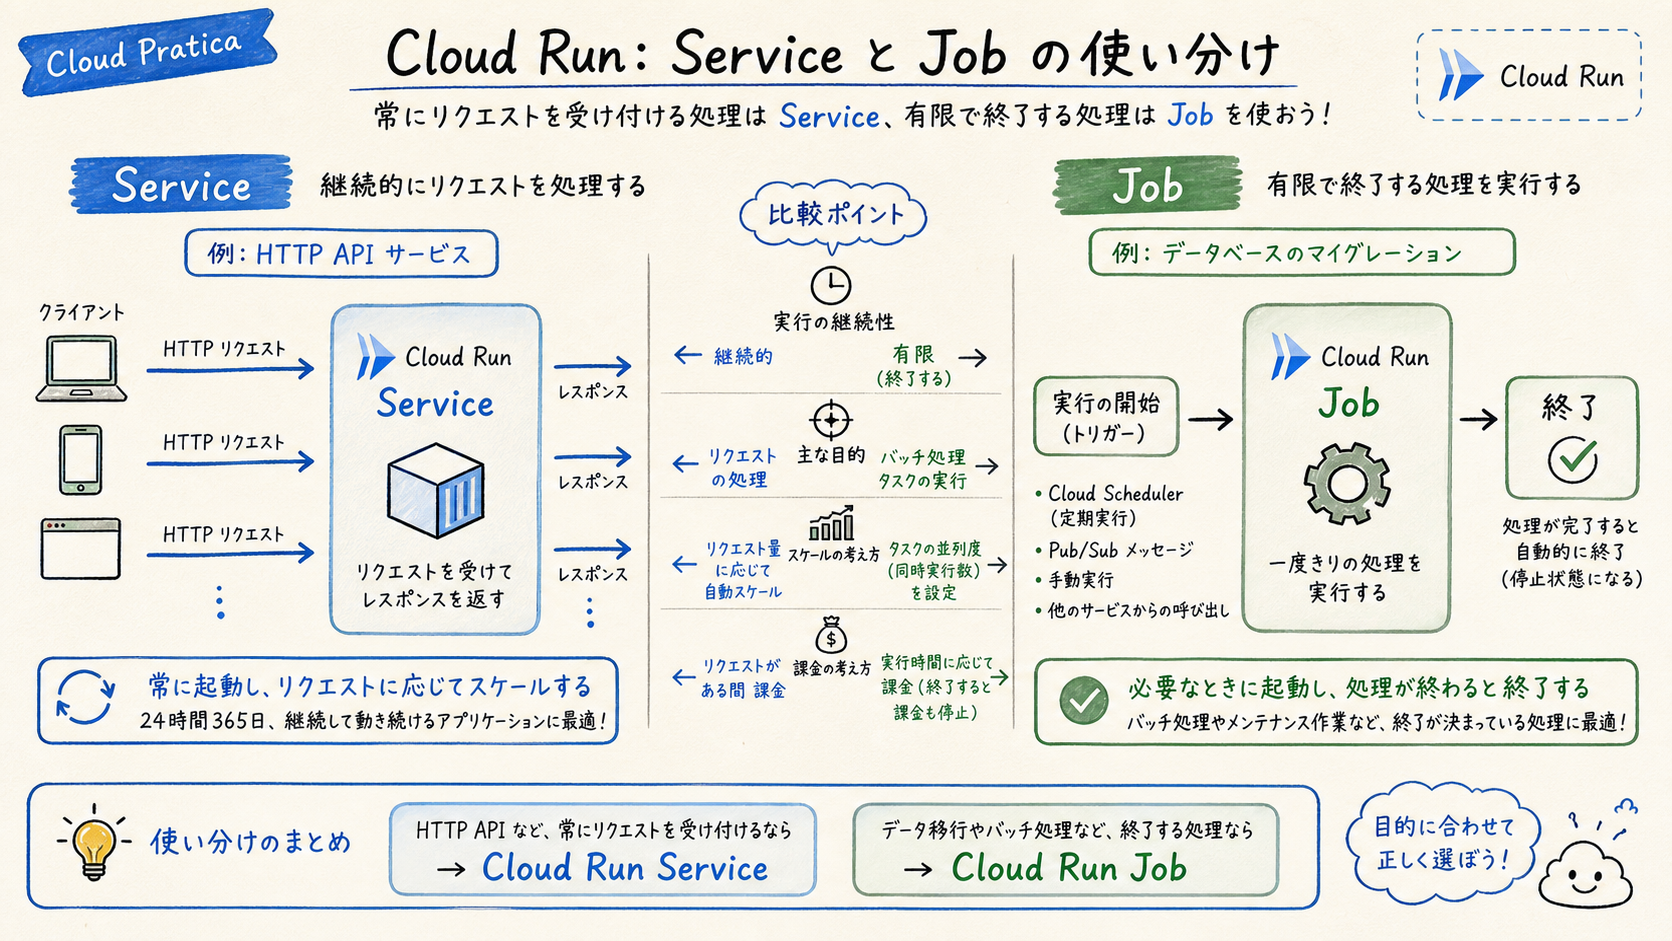The height and width of the screenshot is (941, 1672).
Task: Click the 必要なときに起動し、処理が終わると終了する text
Action: tap(1359, 687)
